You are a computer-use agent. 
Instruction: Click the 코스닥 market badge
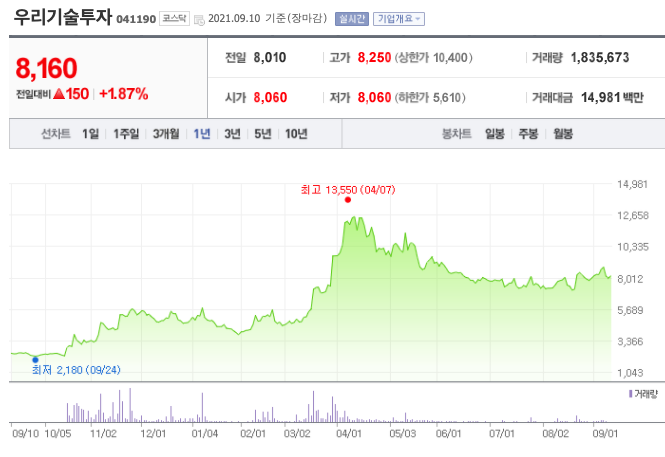click(x=174, y=19)
